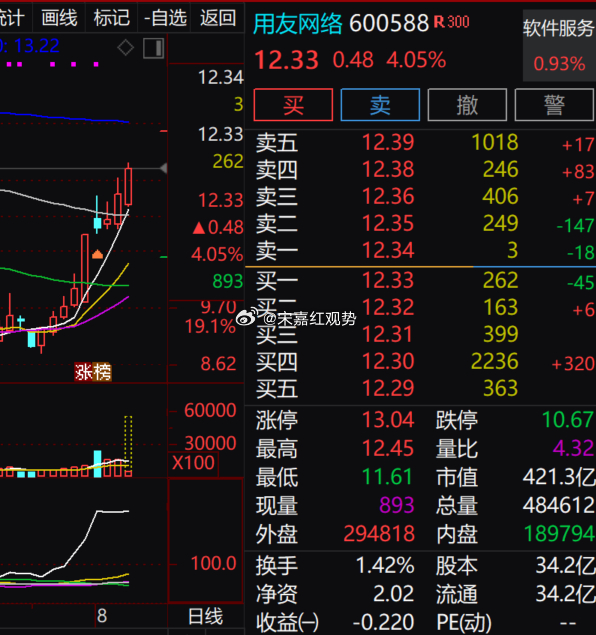Select 买五 price 12.29
Viewport: 596px width, 635px height.
pos(388,388)
